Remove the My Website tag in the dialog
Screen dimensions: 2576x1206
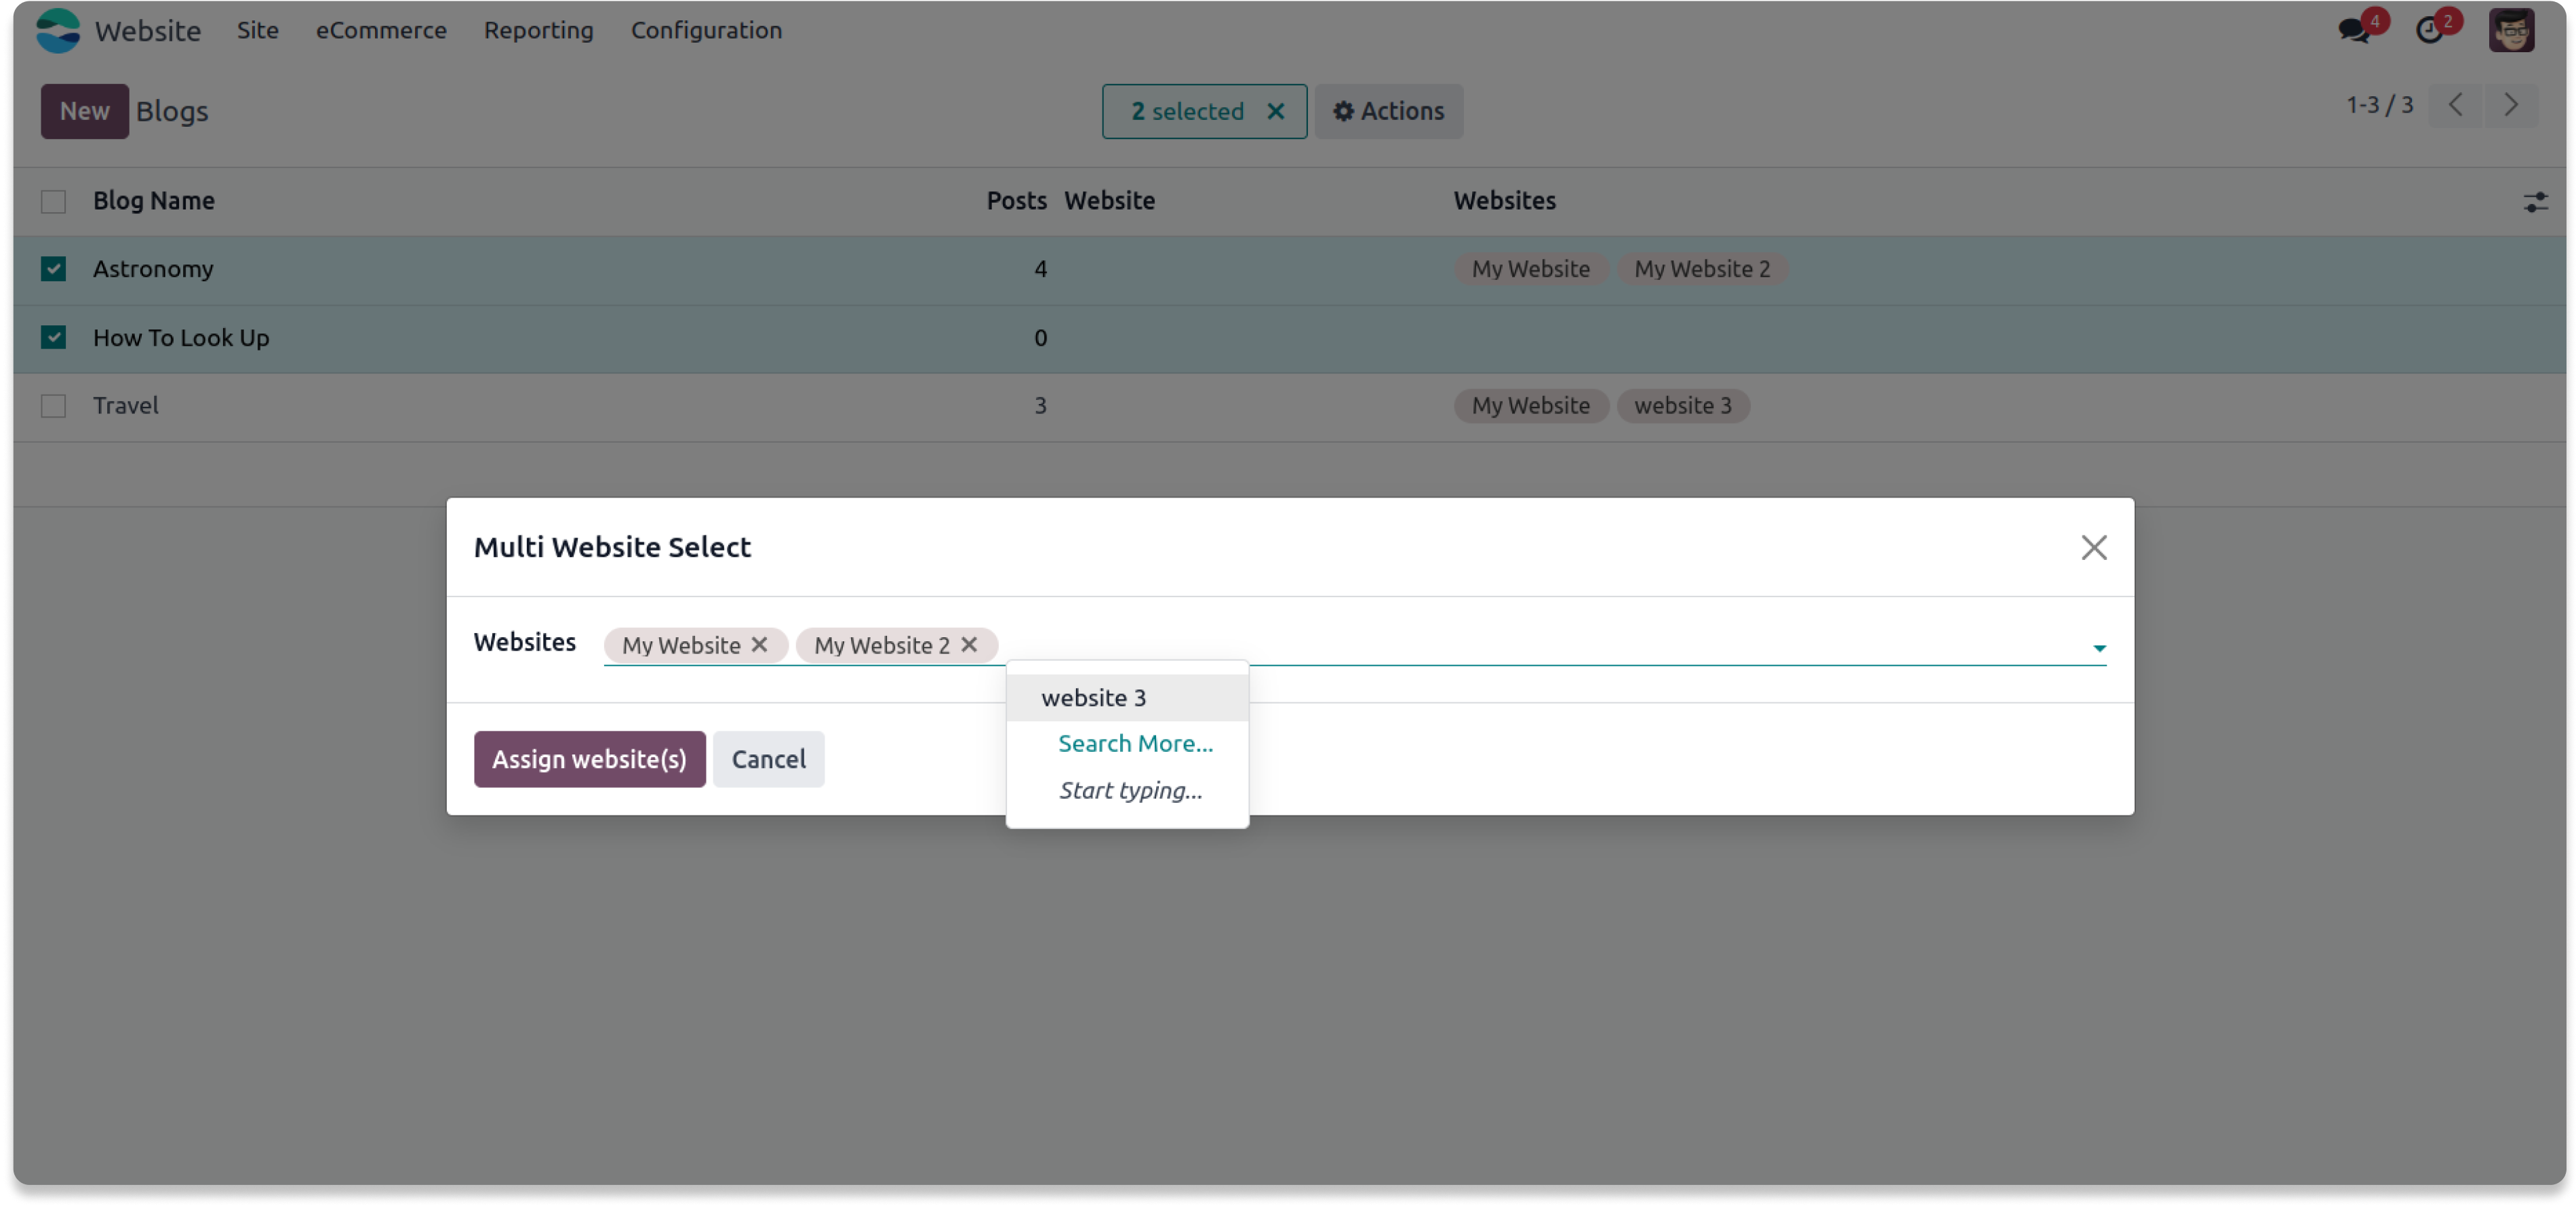759,645
